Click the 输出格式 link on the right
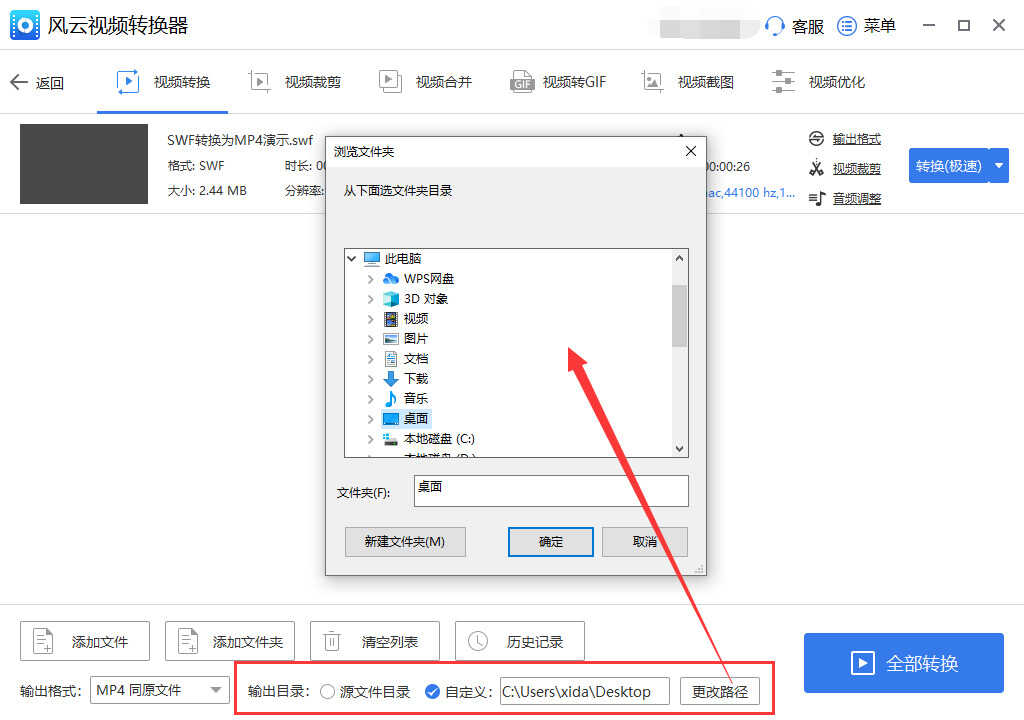 (x=857, y=139)
